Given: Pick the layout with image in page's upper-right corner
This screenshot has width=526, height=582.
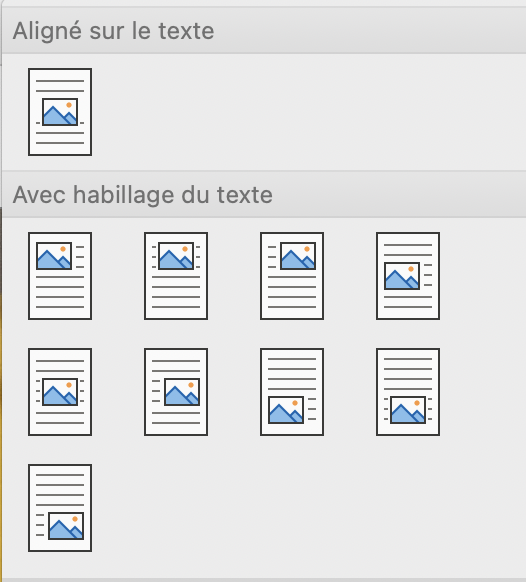Looking at the screenshot, I should point(292,276).
